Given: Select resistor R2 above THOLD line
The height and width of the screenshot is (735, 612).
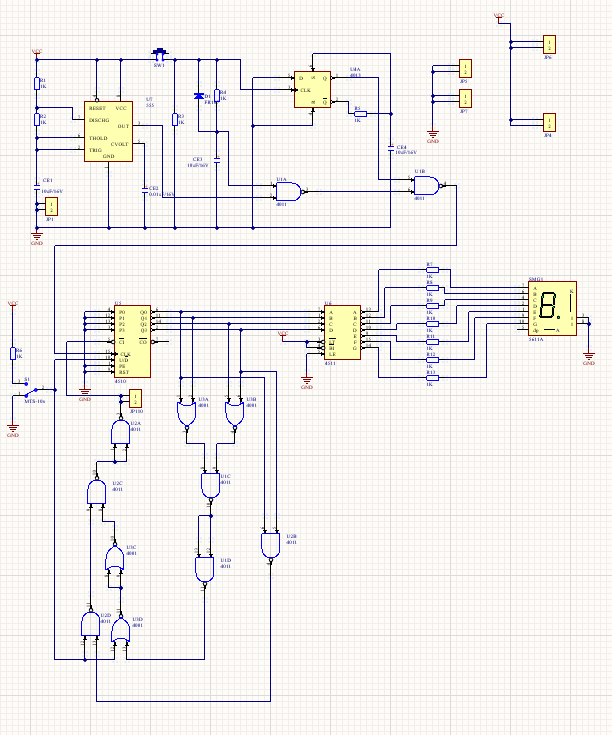Looking at the screenshot, I should 37,120.
